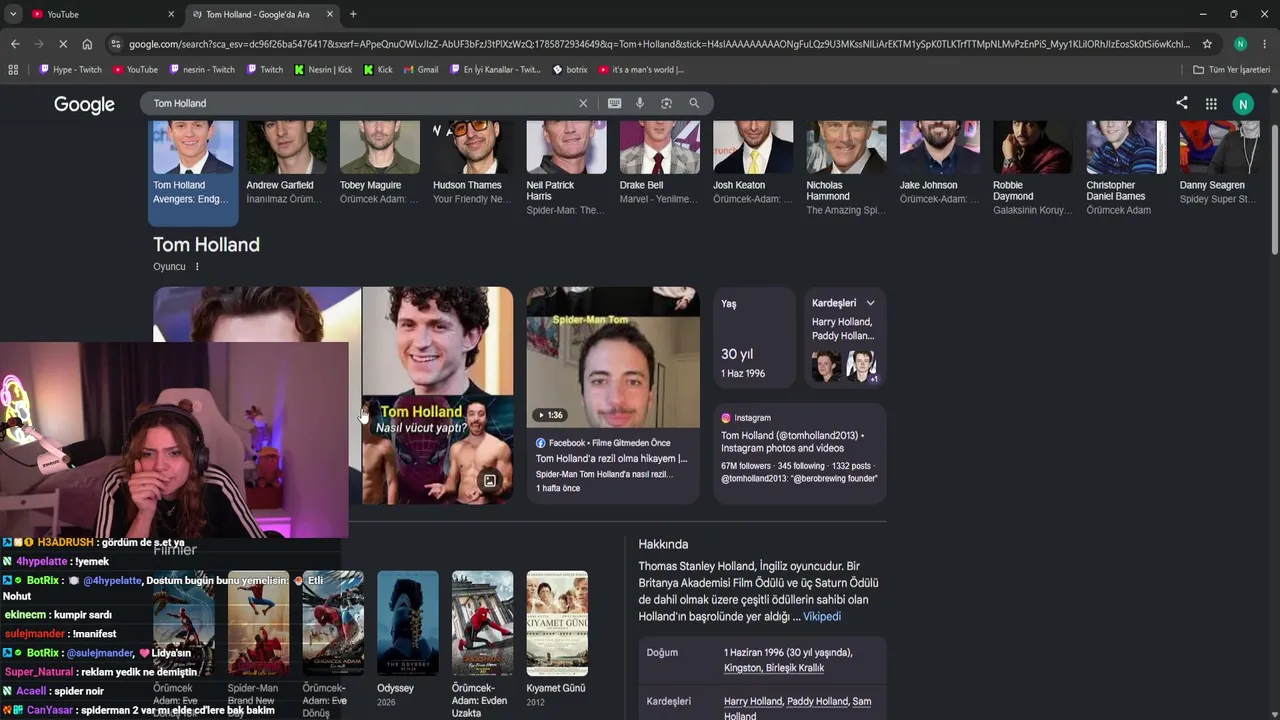1280x720 pixels.
Task: Select the Josh Keaton cast card
Action: [753, 164]
